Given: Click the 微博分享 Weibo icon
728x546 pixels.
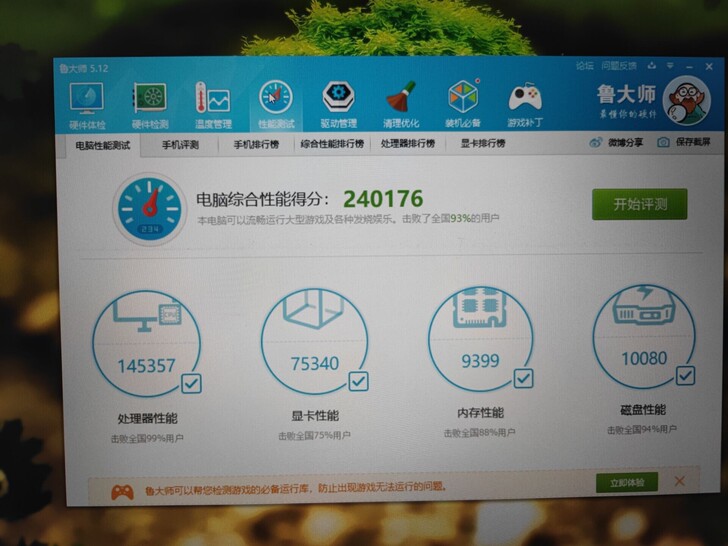Looking at the screenshot, I should [x=595, y=143].
